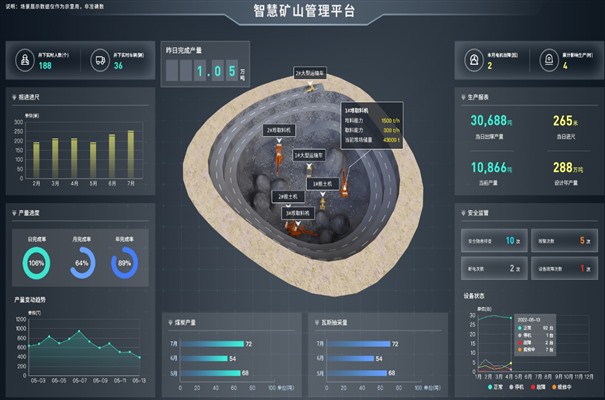Click the 7月 bar valued 72 in 瓦斯抽采量
This screenshot has width=605, height=400.
[x=359, y=344]
